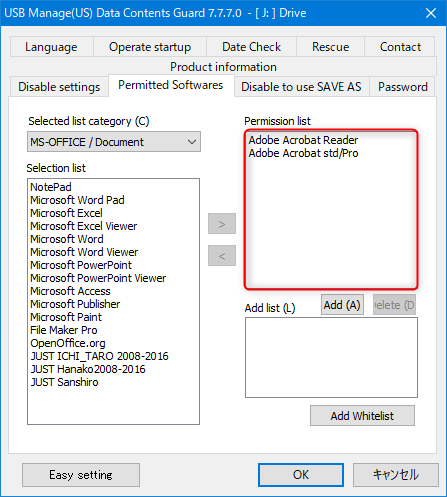Select the Rescue tab
The image size is (447, 497).
pyautogui.click(x=330, y=47)
